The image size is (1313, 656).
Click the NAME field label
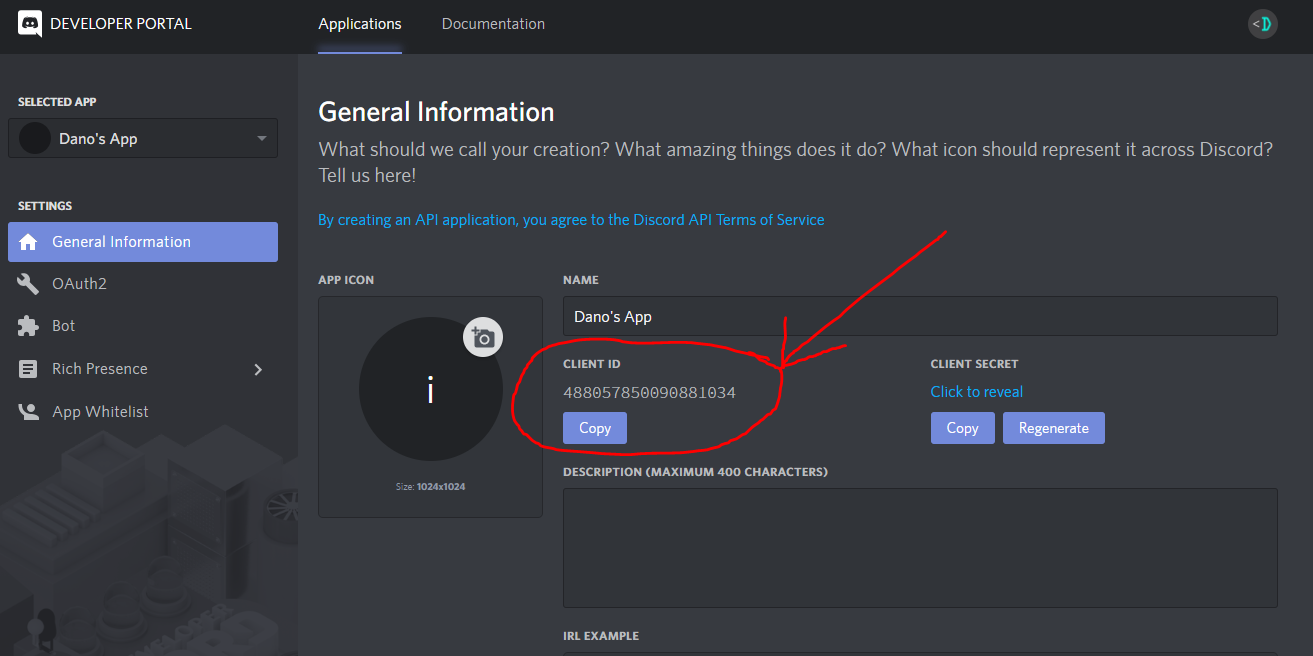[581, 280]
